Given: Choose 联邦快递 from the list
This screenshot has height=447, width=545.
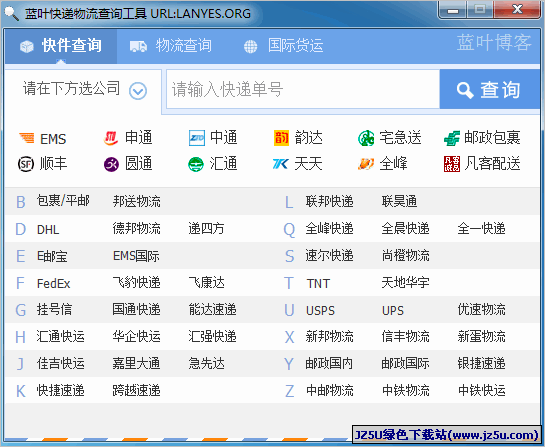Looking at the screenshot, I should pos(330,202).
